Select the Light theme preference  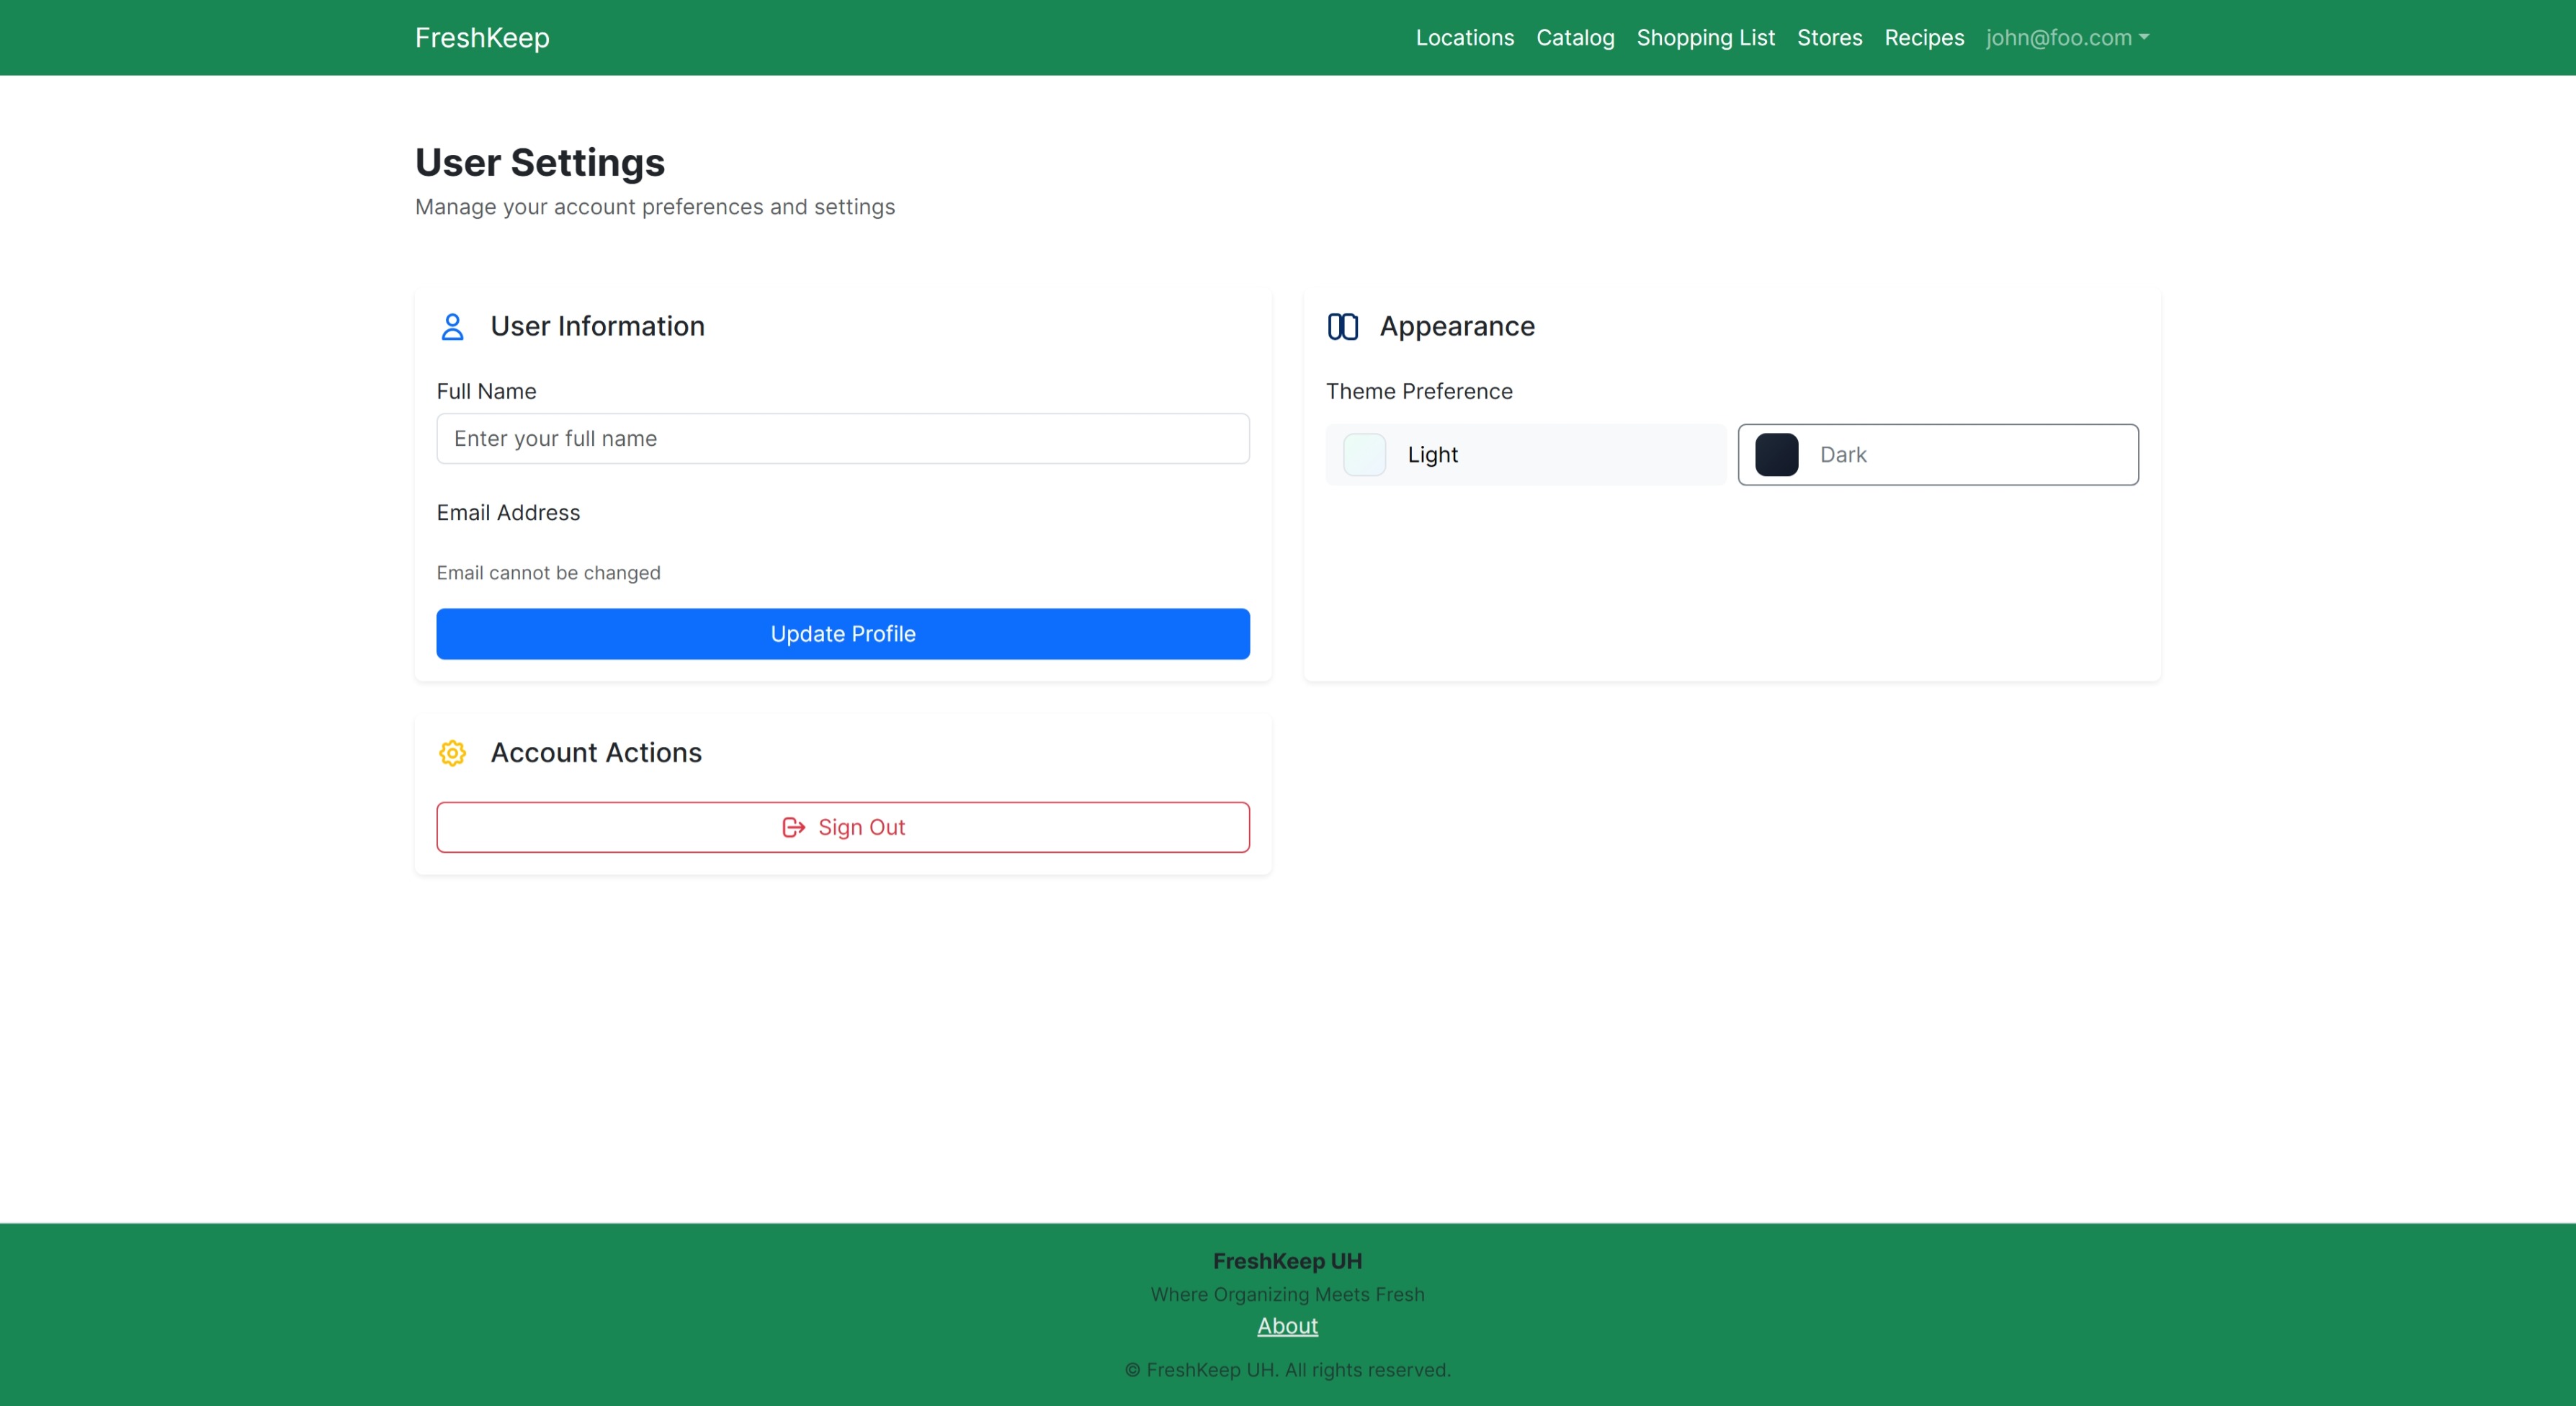pyautogui.click(x=1525, y=454)
